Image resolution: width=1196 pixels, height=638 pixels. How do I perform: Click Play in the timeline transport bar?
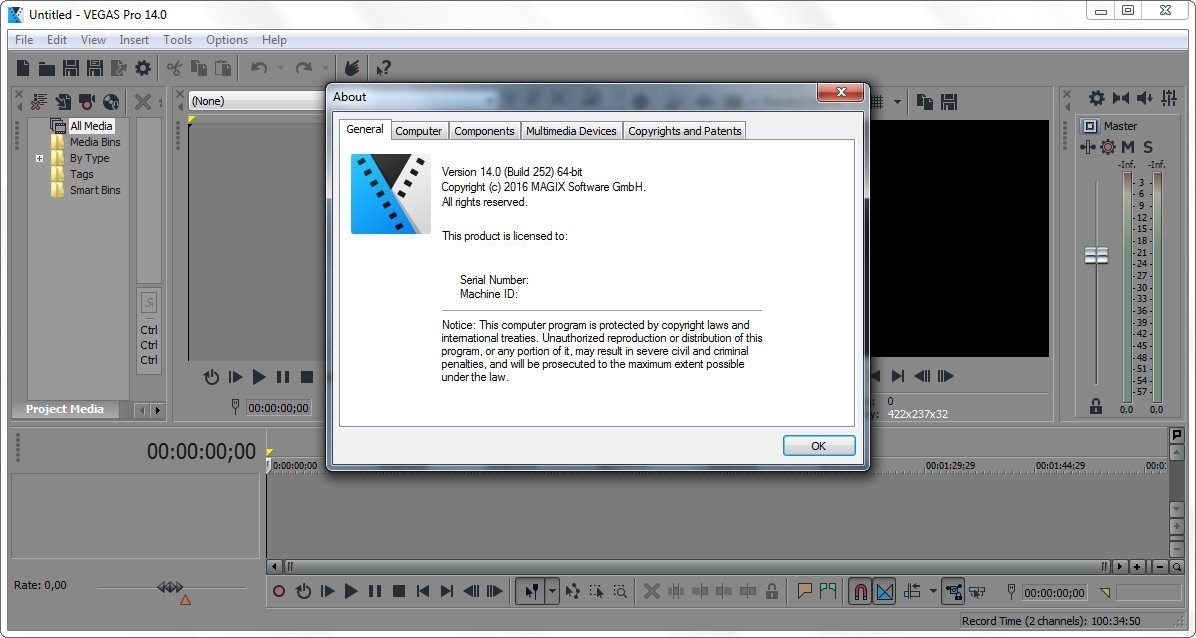(351, 591)
